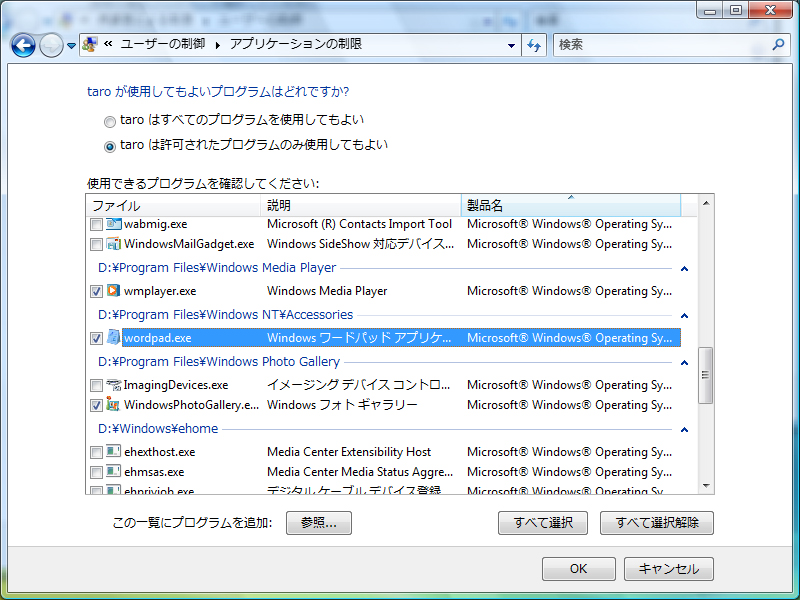Confirm with the OK button
This screenshot has width=800, height=600.
pos(579,569)
